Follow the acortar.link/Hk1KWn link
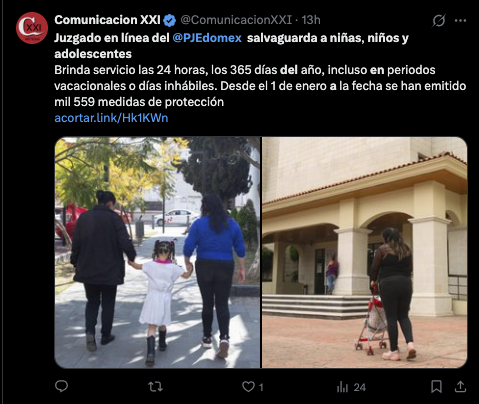479x404 pixels. pos(111,118)
